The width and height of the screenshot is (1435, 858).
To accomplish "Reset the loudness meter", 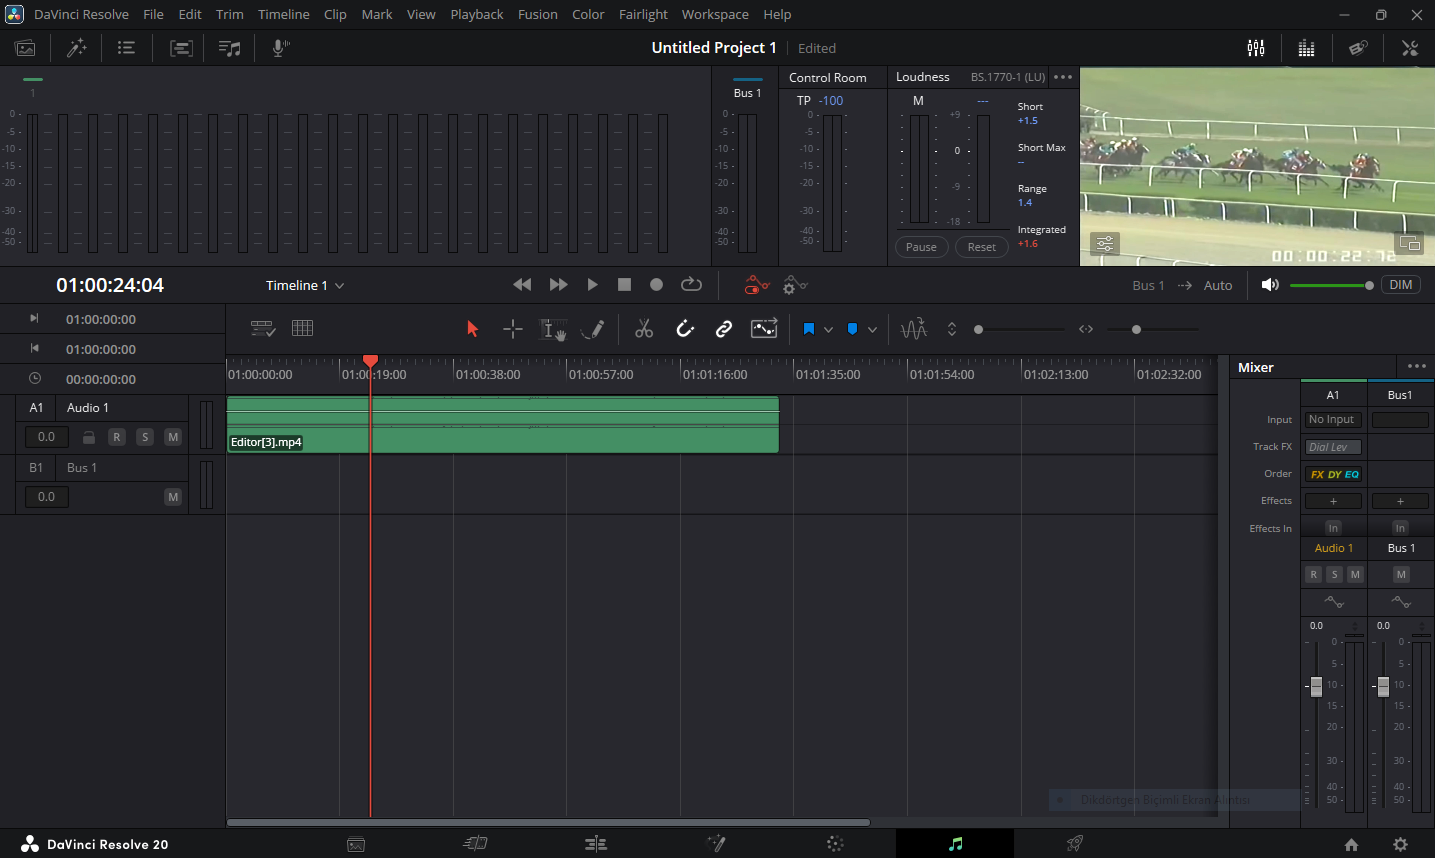I will 981,247.
